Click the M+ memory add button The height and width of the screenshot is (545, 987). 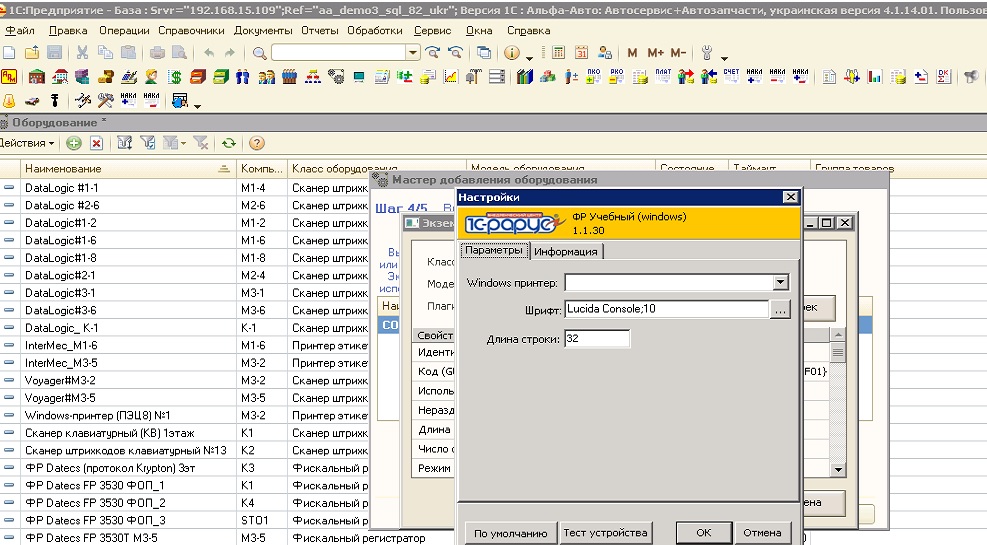coord(656,53)
